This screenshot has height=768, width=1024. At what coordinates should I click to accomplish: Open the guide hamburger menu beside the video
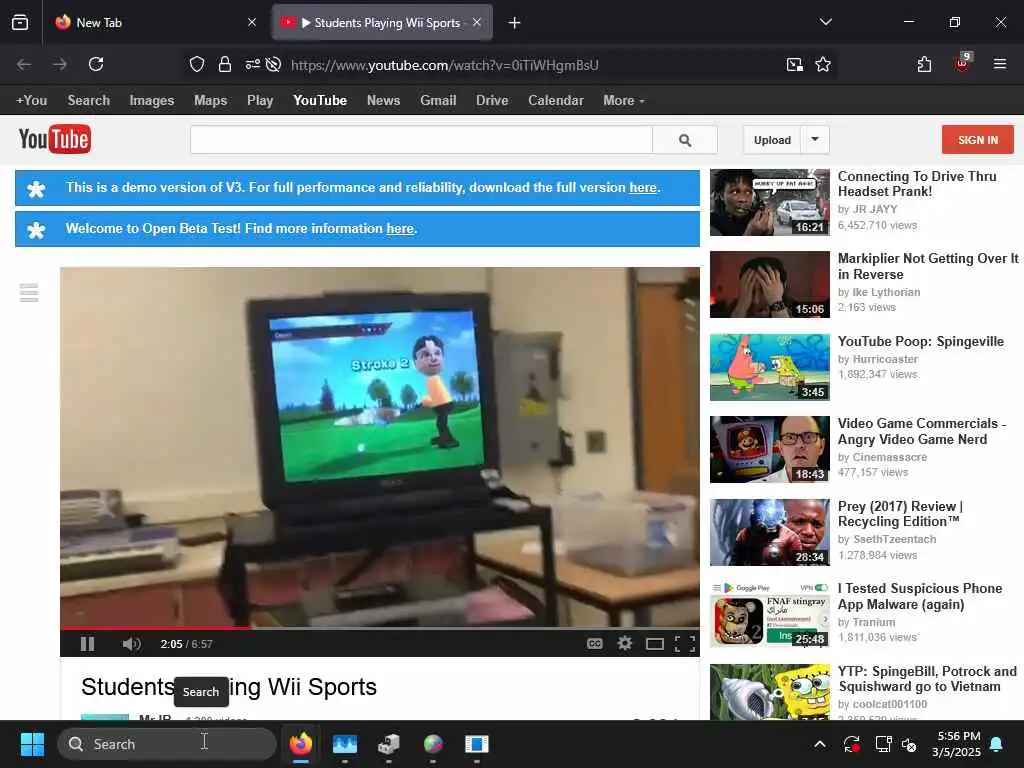click(29, 293)
